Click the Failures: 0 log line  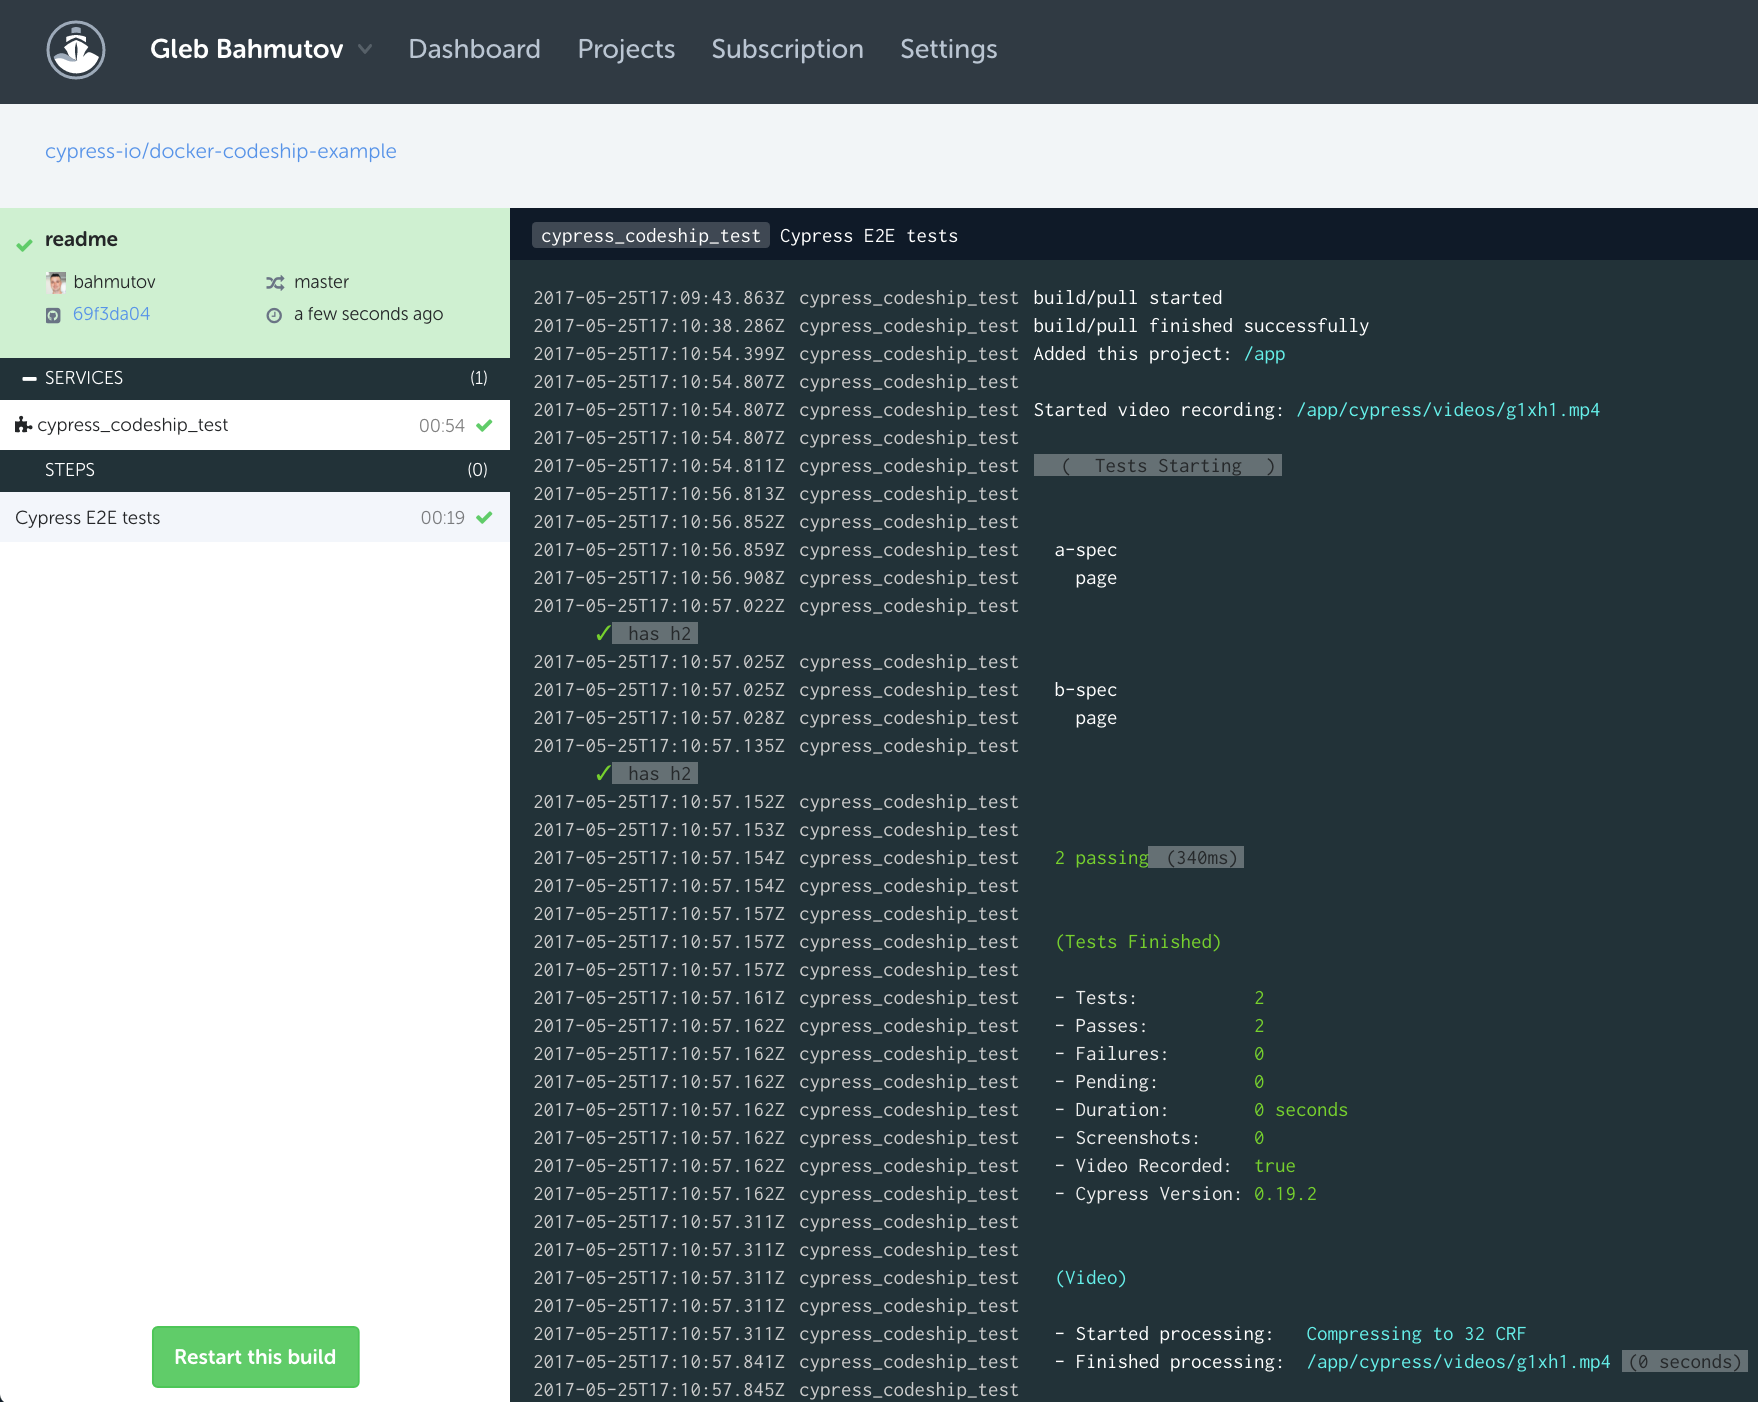[1160, 1054]
